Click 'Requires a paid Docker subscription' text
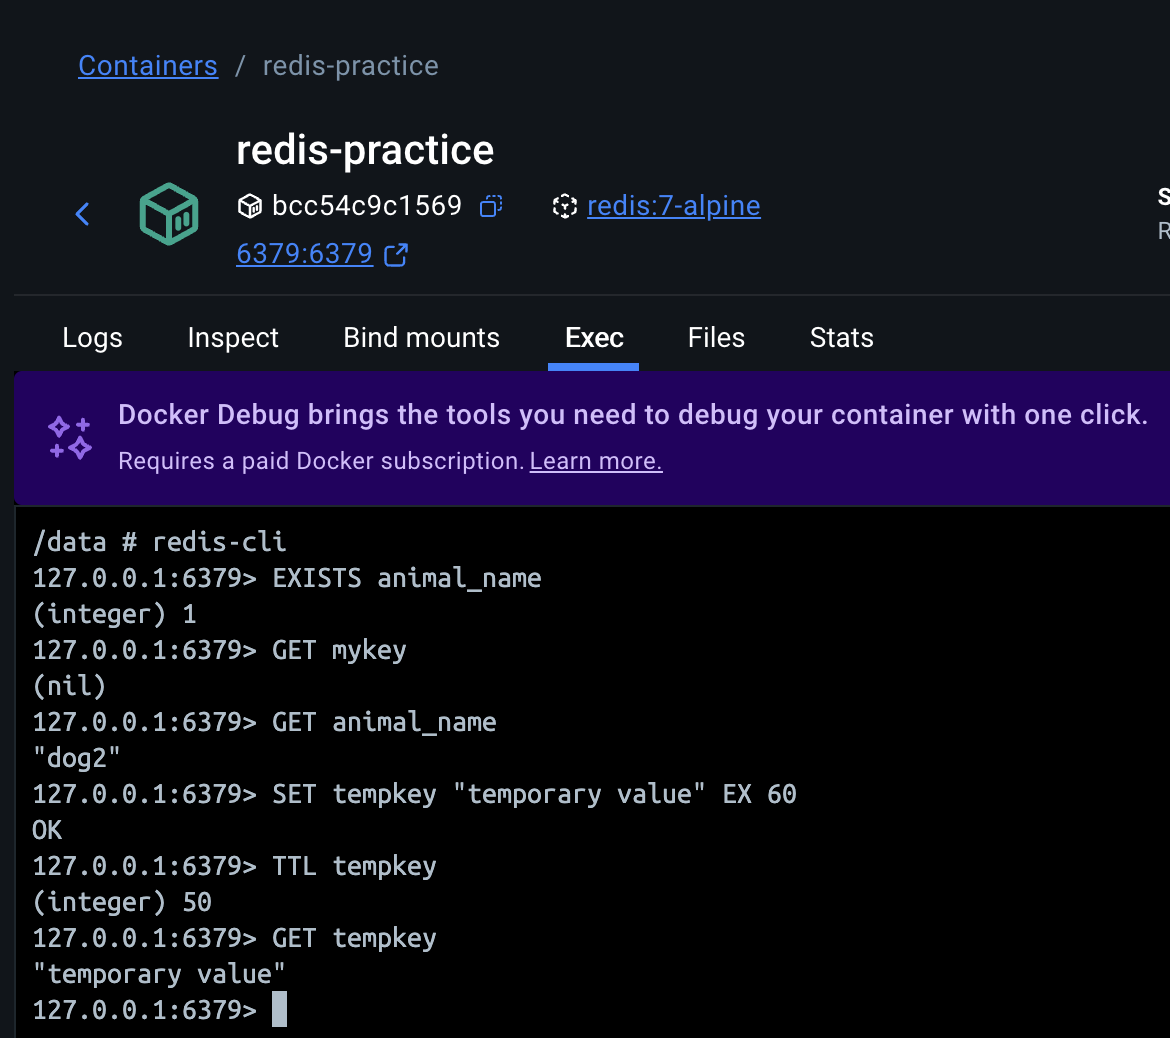The height and width of the screenshot is (1038, 1170). (321, 461)
